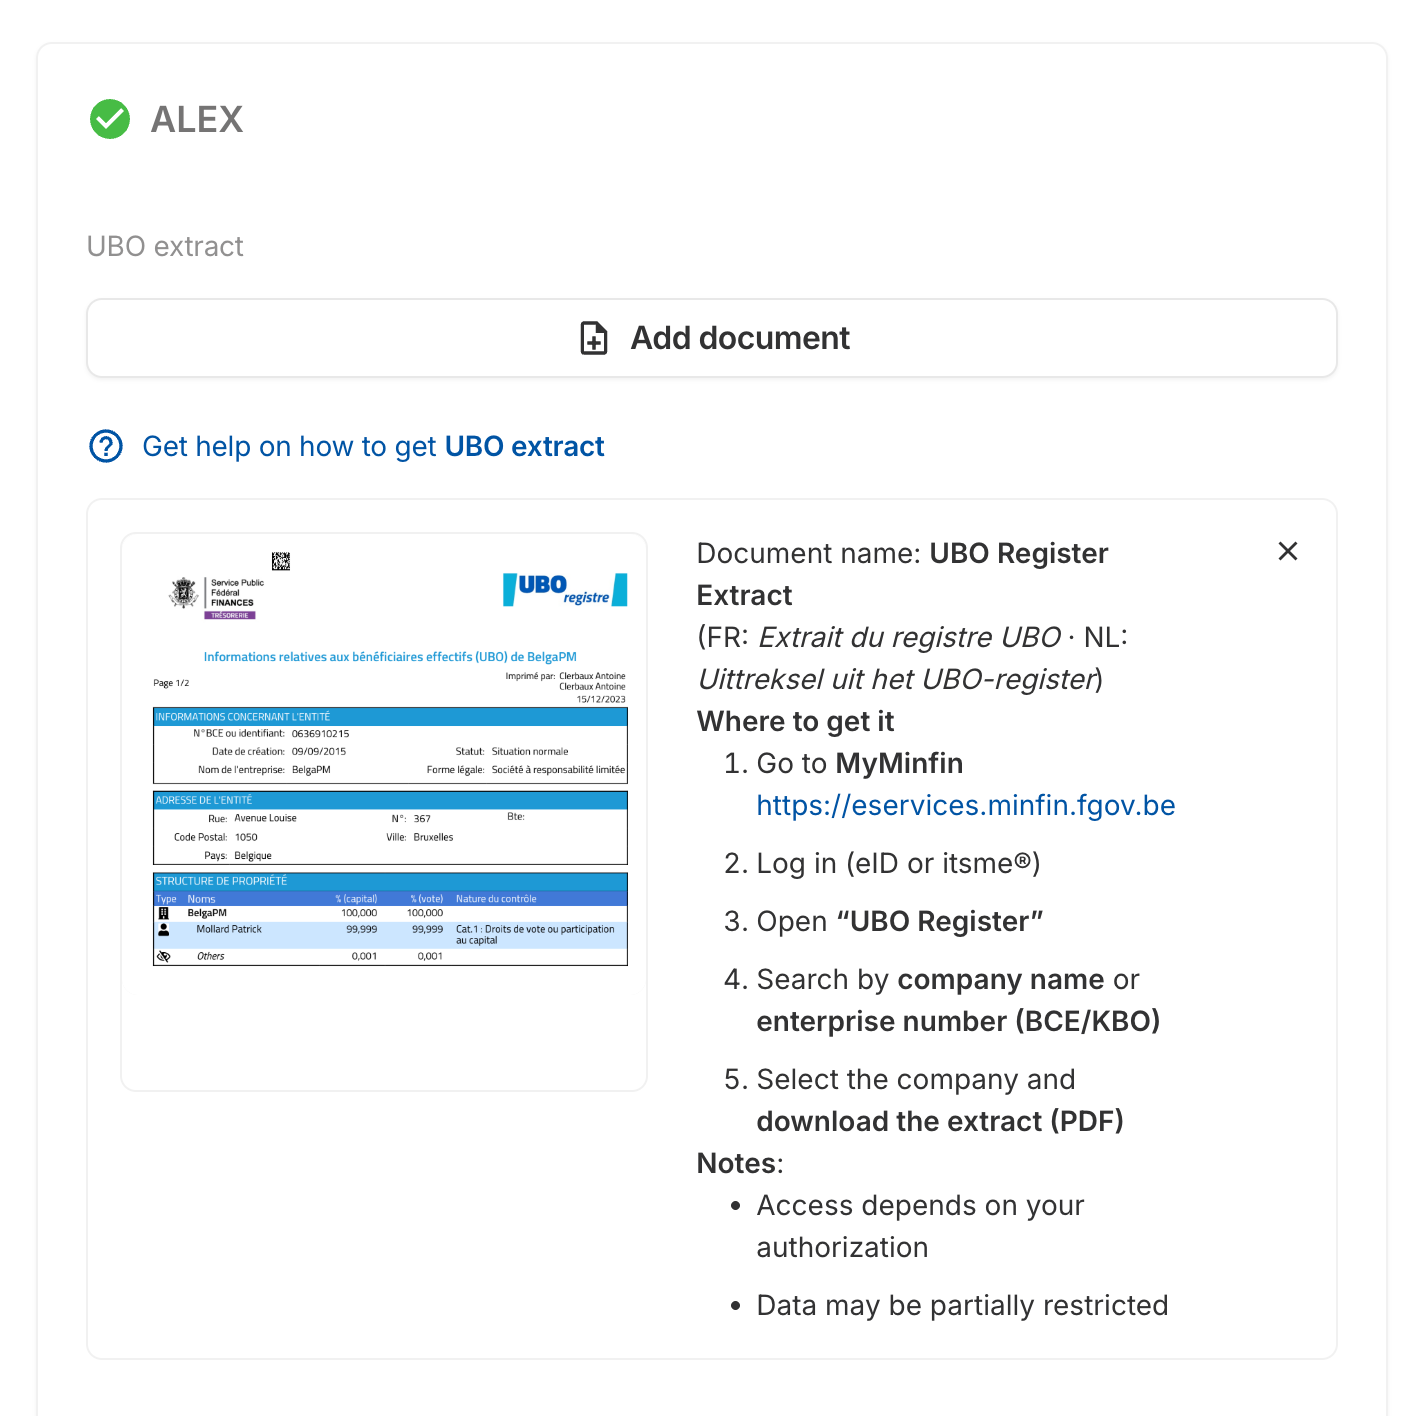The height and width of the screenshot is (1416, 1416).
Task: Click the QR code in sample document
Action: pyautogui.click(x=281, y=561)
